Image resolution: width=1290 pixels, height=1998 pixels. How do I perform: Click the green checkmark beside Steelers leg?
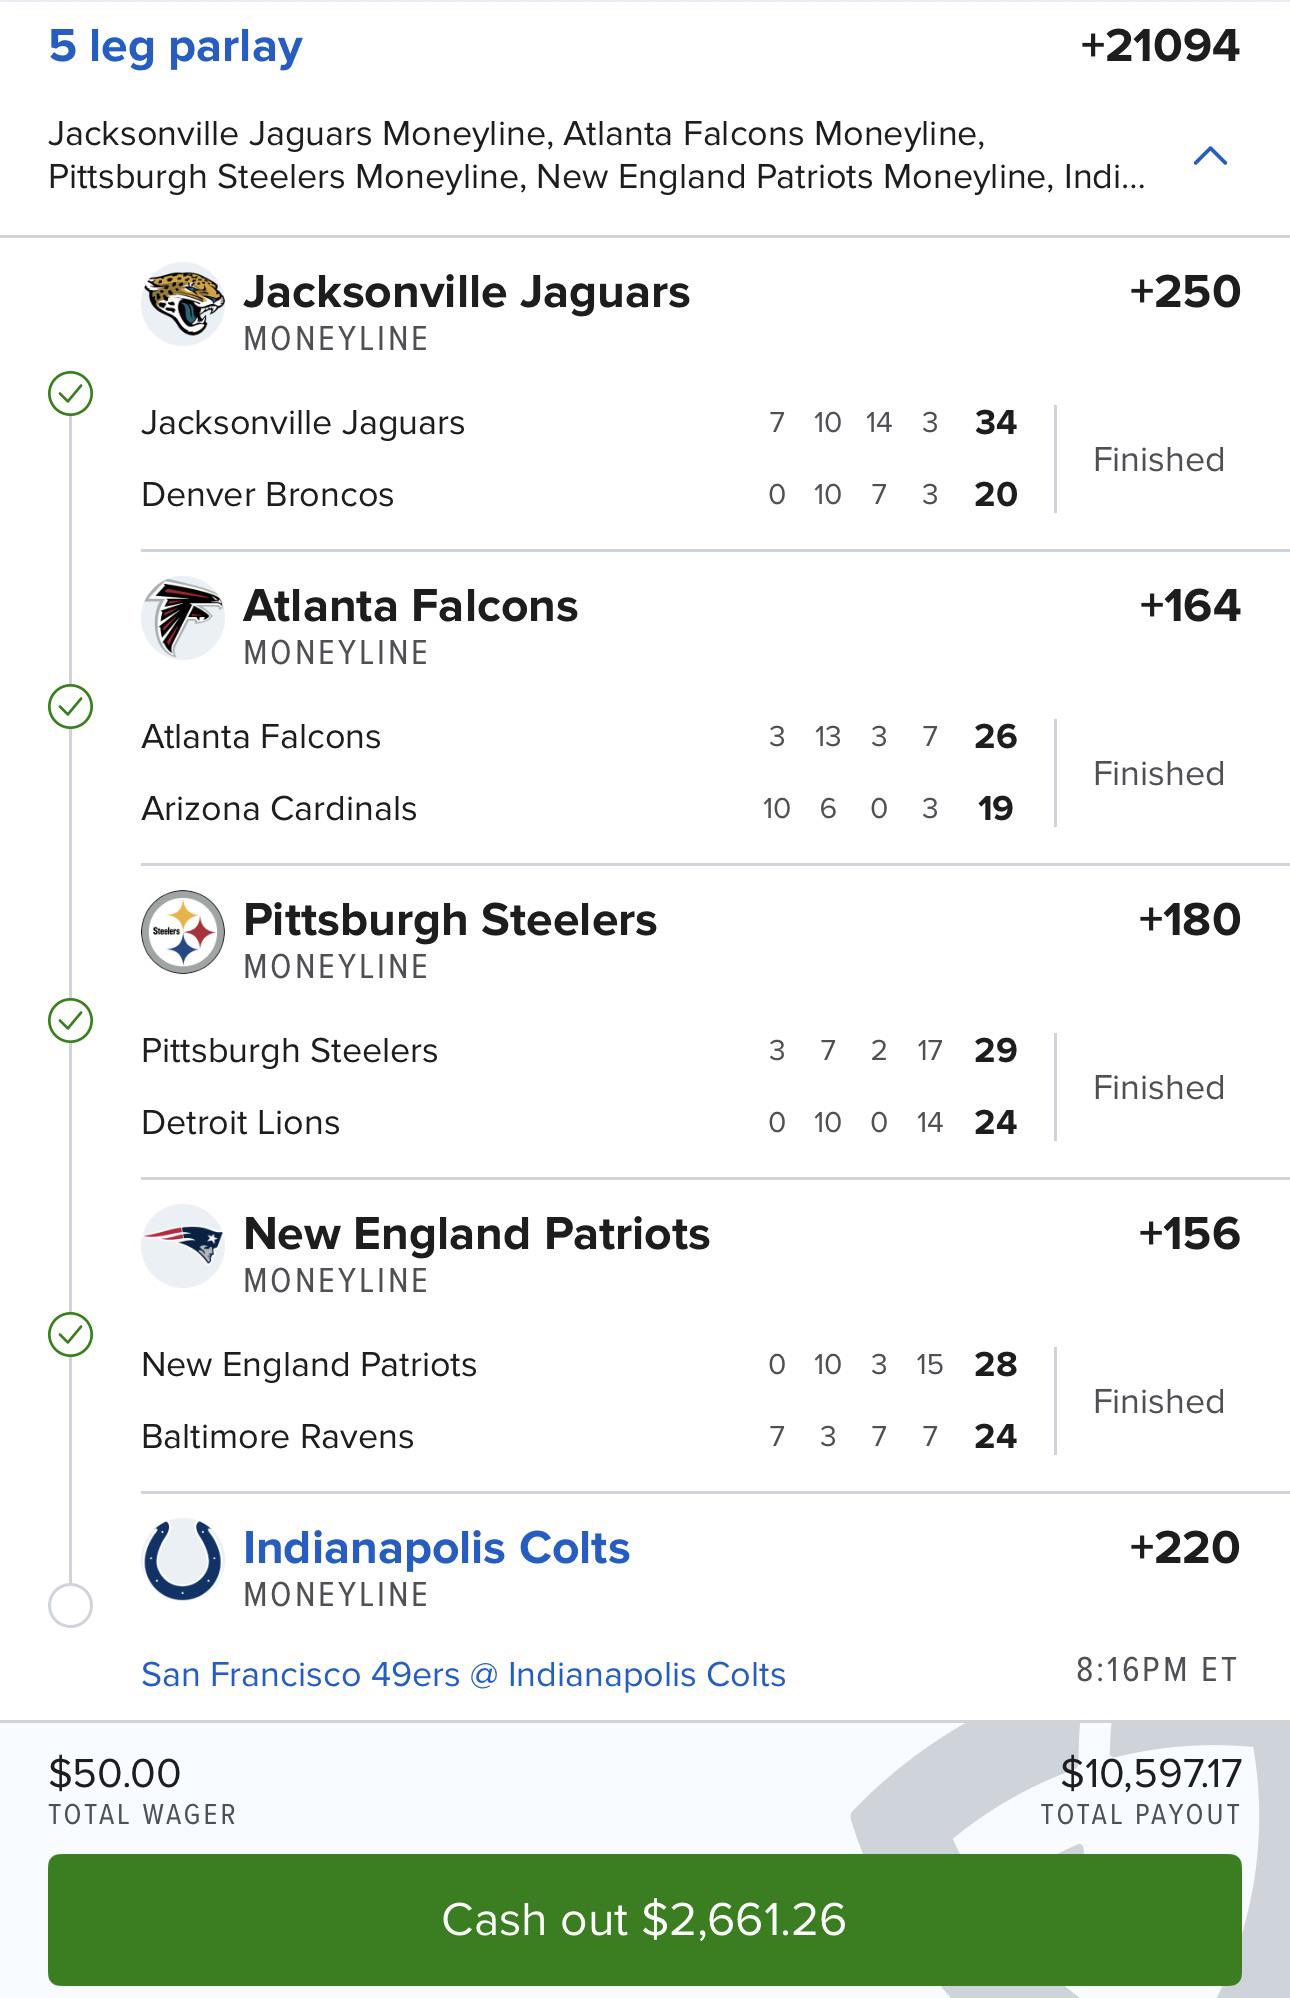coord(71,1021)
